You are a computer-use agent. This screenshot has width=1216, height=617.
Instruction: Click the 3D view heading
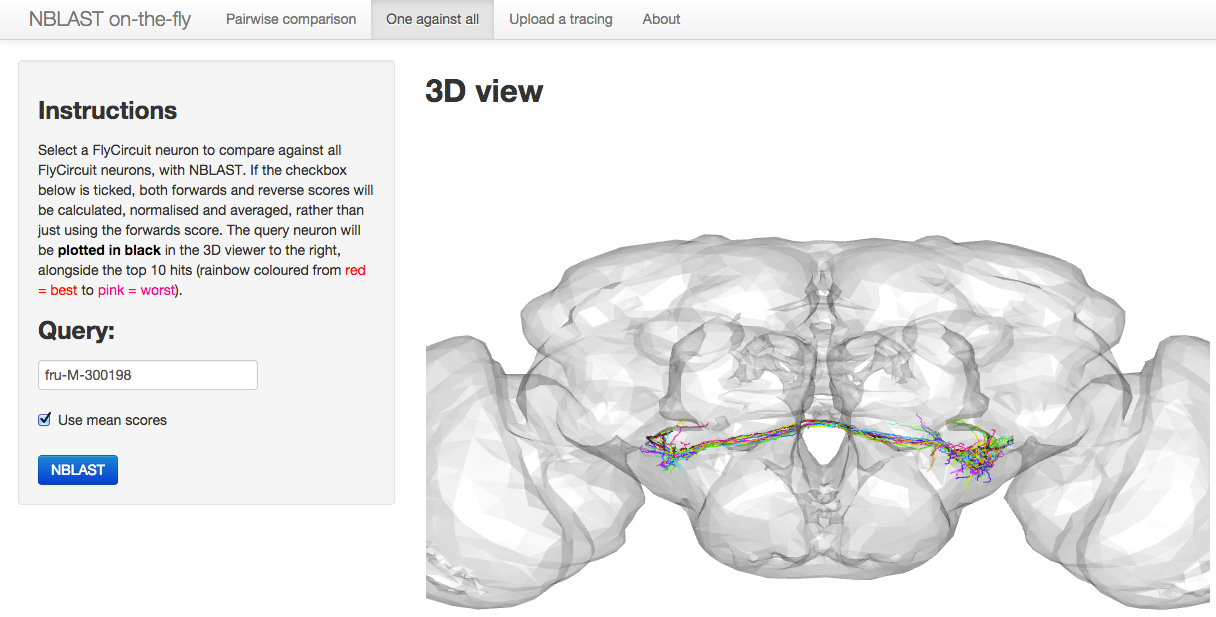coord(484,91)
